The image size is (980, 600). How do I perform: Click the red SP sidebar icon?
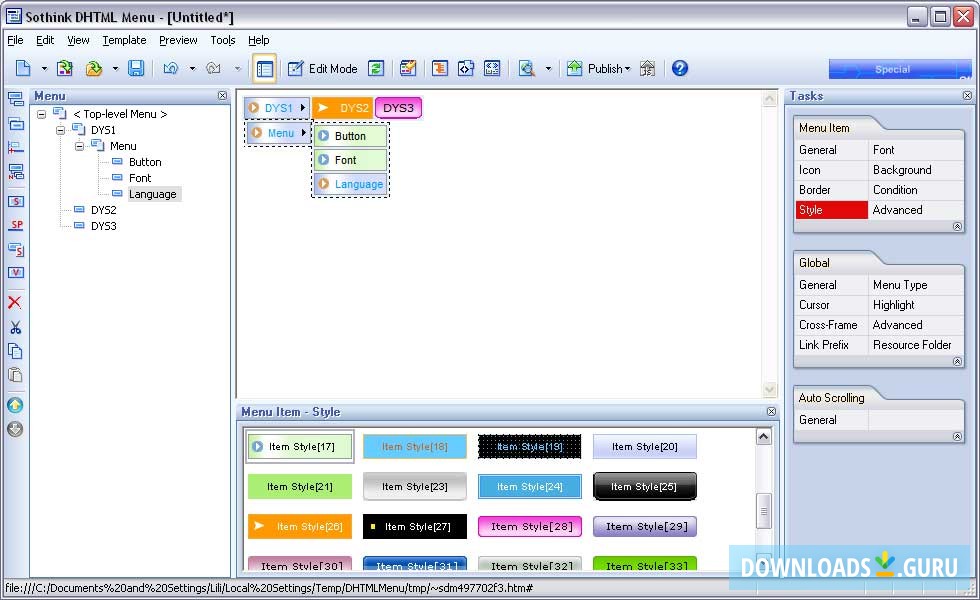(16, 225)
